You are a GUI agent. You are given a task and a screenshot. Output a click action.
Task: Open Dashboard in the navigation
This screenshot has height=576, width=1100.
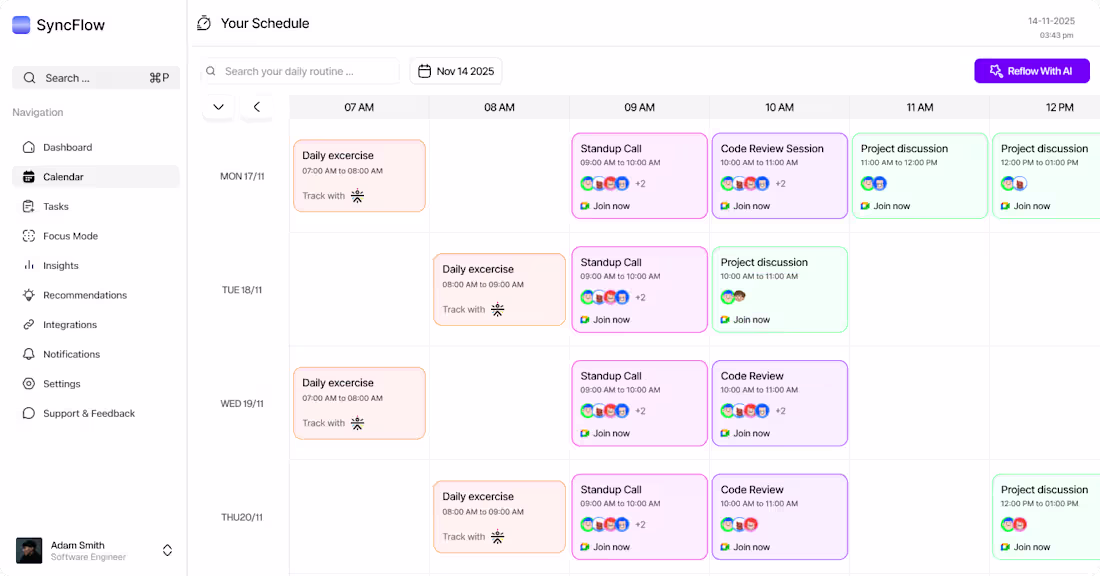point(95,147)
